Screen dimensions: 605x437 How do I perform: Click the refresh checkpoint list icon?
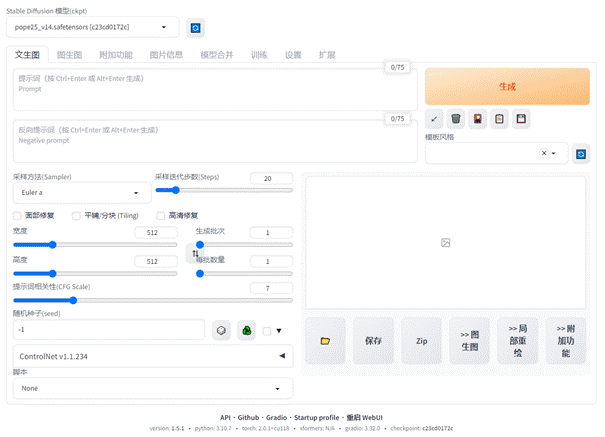pyautogui.click(x=195, y=27)
